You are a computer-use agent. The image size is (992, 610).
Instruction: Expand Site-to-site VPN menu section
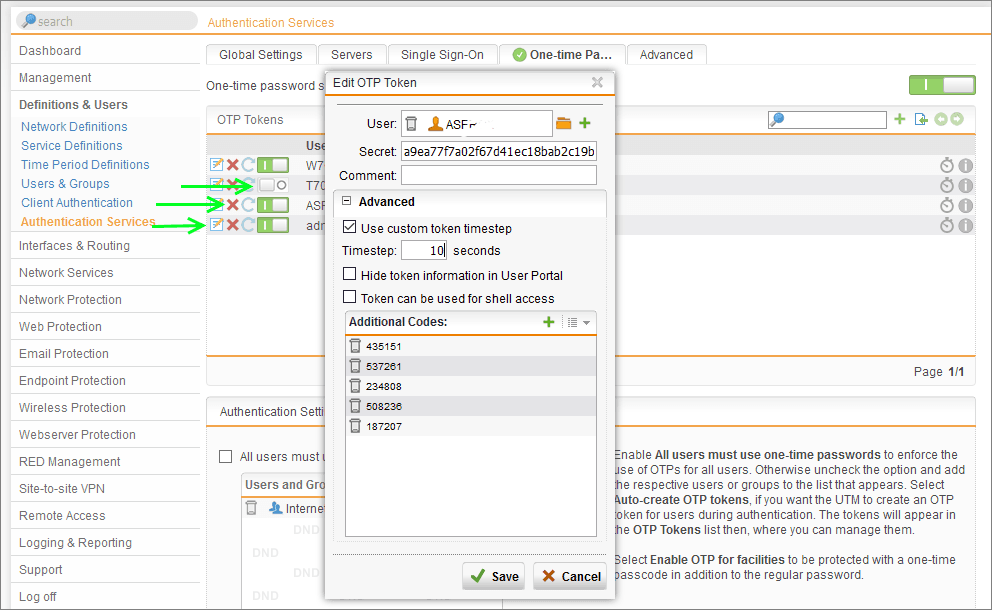pos(62,489)
